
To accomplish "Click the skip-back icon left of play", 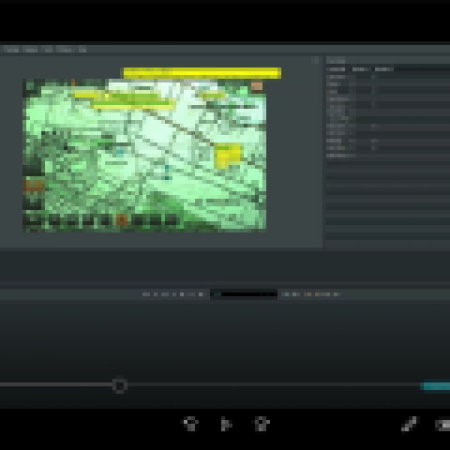I will click(x=191, y=424).
